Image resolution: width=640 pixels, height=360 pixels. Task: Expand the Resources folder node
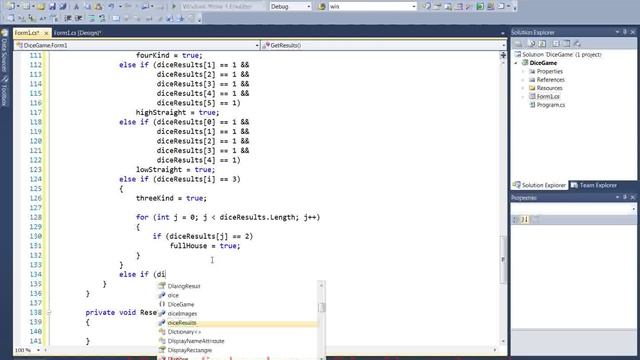[523, 88]
